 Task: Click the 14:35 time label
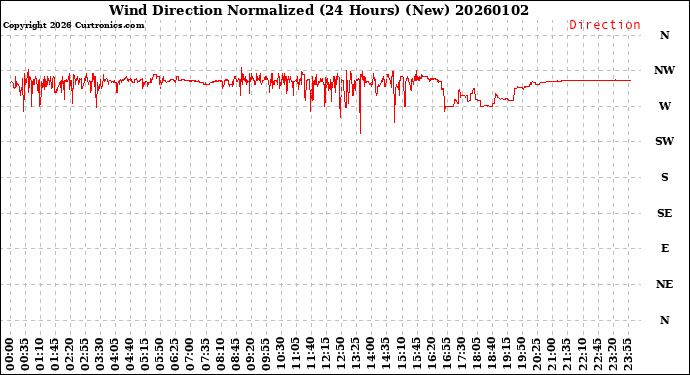386,354
